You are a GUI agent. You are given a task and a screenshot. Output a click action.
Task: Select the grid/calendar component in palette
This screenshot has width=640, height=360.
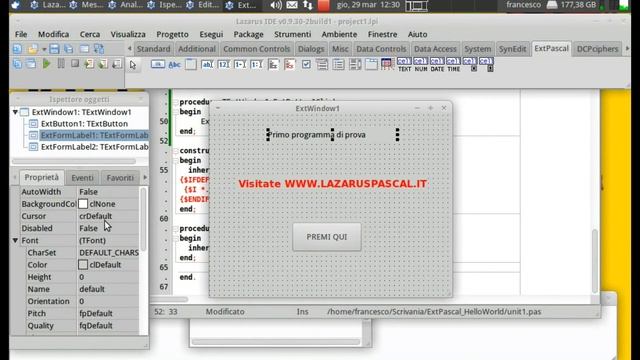tap(387, 64)
